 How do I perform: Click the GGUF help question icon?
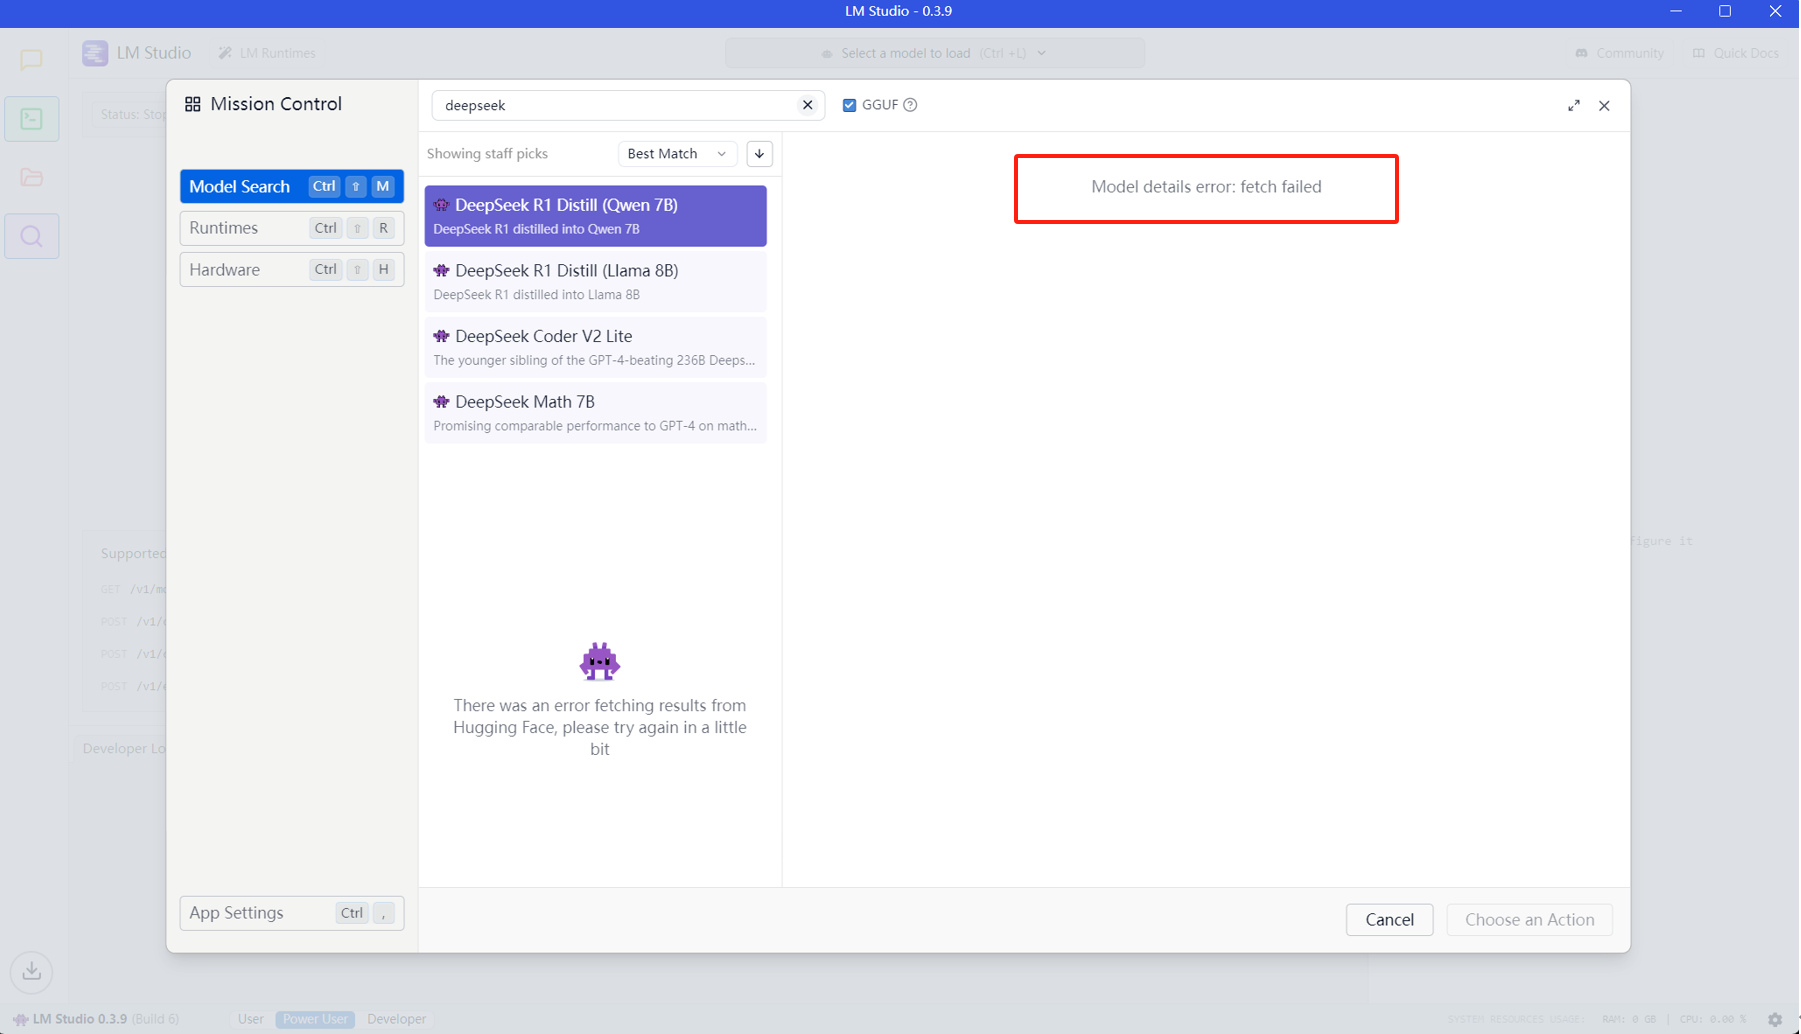910,105
